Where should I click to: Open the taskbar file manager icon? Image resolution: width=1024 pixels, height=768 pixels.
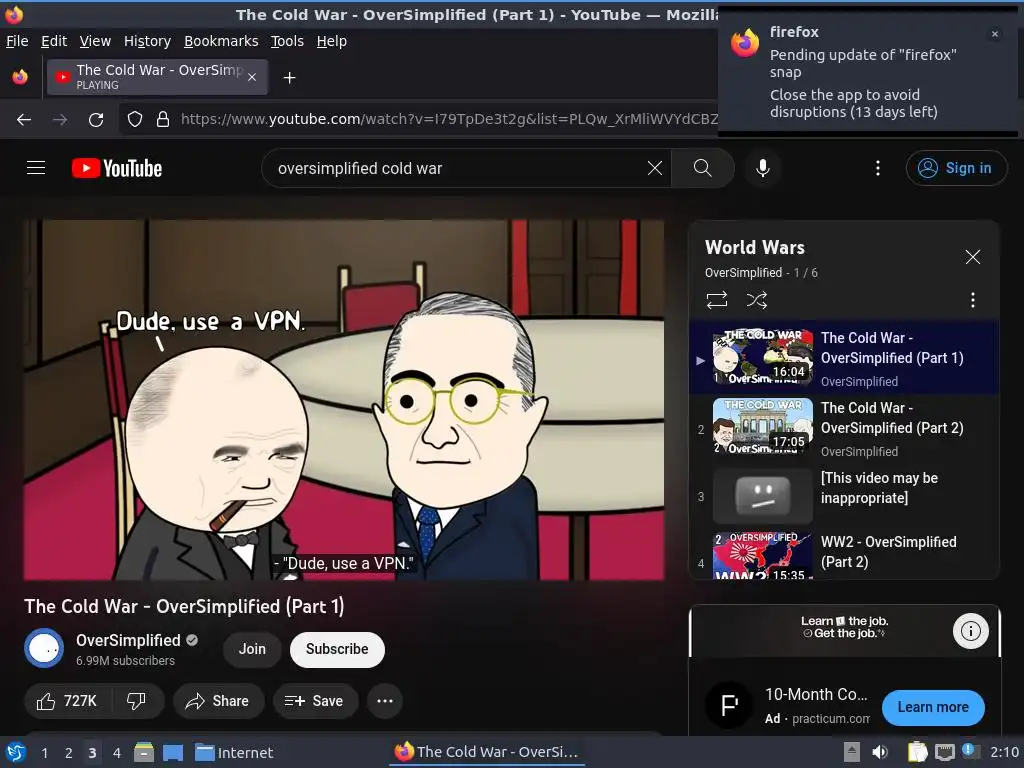pyautogui.click(x=144, y=752)
